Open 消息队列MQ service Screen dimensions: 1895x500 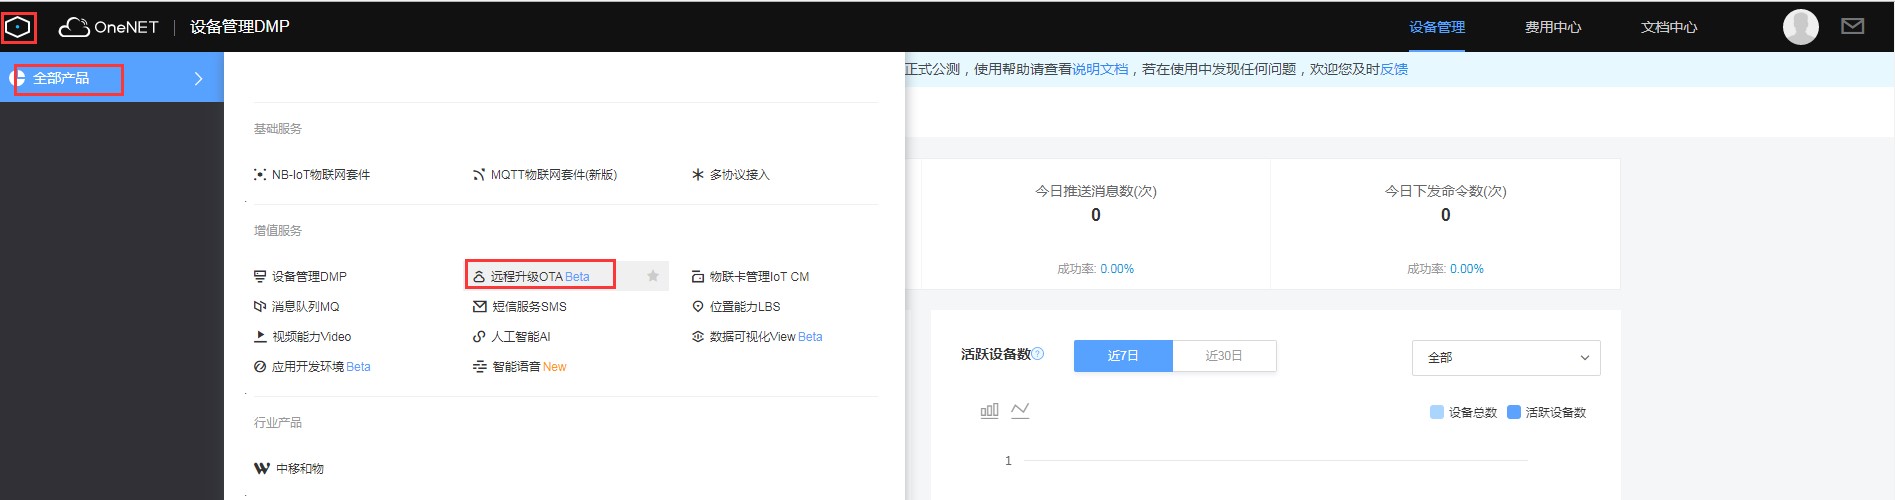[297, 307]
